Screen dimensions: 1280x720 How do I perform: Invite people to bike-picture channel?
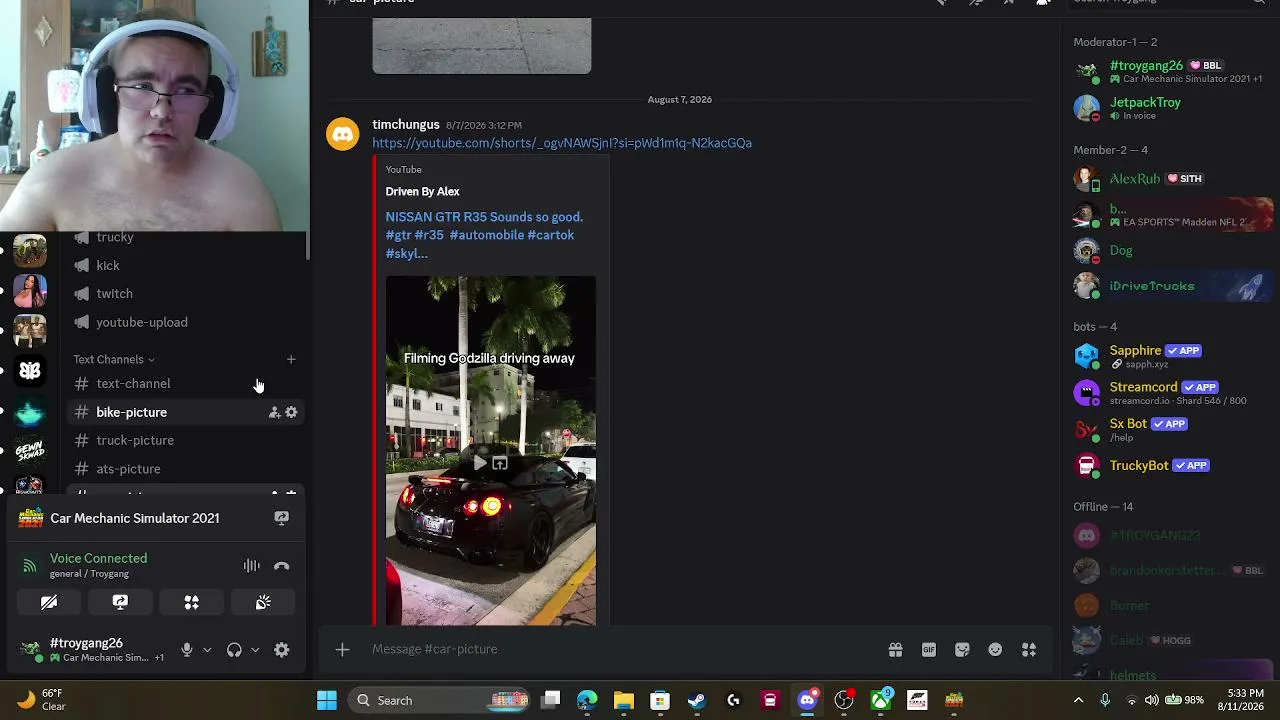[x=274, y=412]
